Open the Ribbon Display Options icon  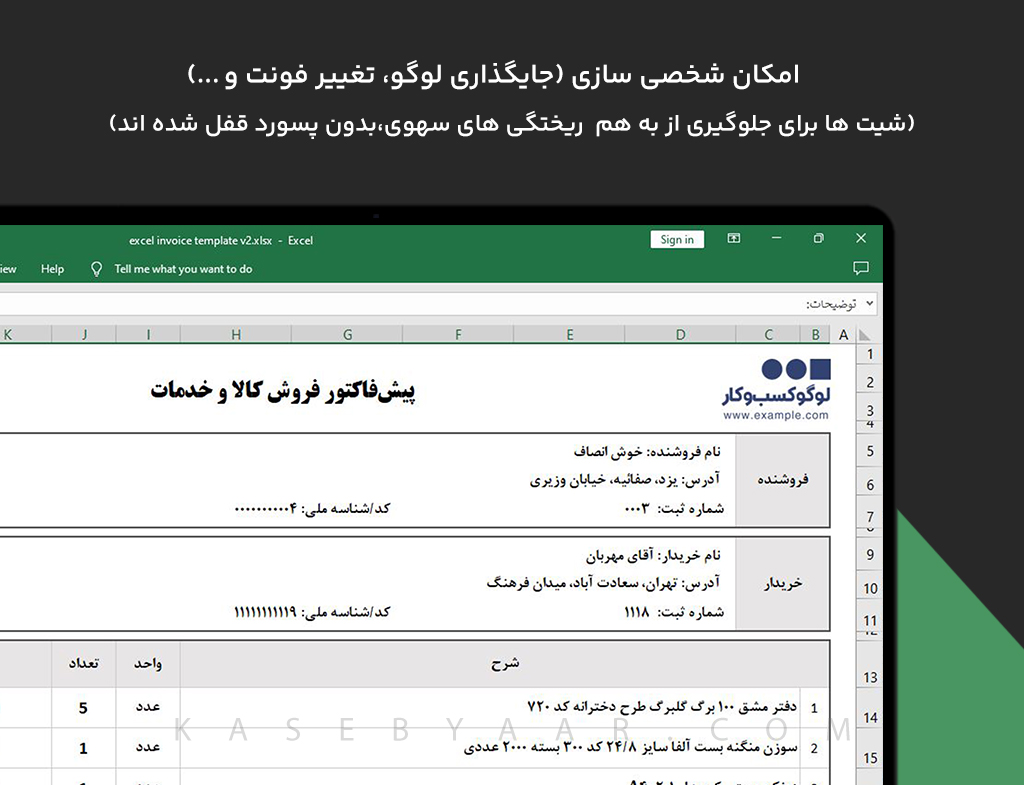point(734,238)
